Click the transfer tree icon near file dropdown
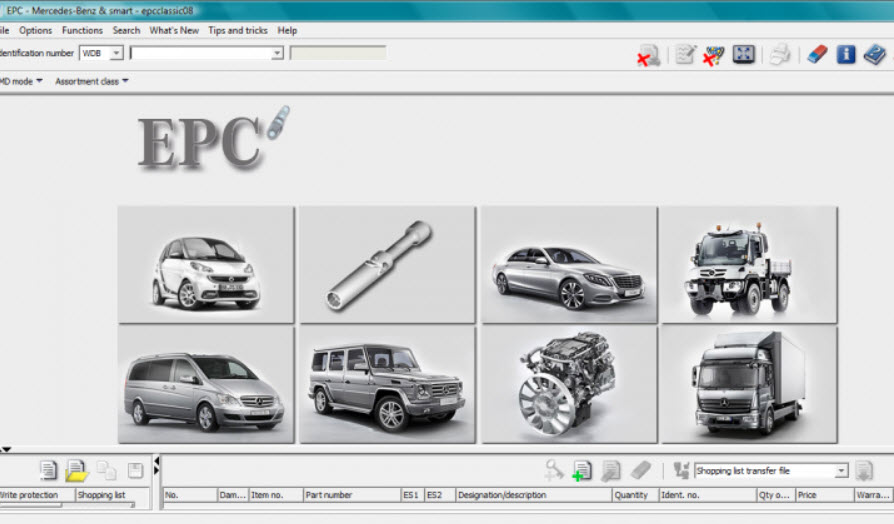 point(681,470)
